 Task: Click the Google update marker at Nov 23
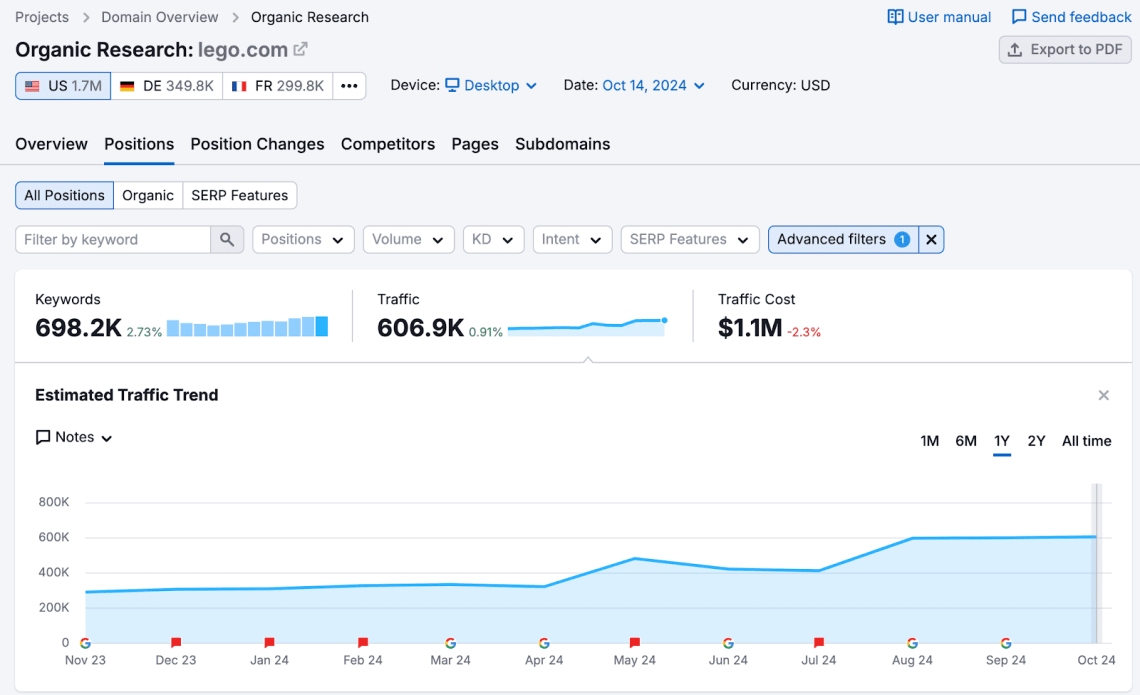point(85,643)
